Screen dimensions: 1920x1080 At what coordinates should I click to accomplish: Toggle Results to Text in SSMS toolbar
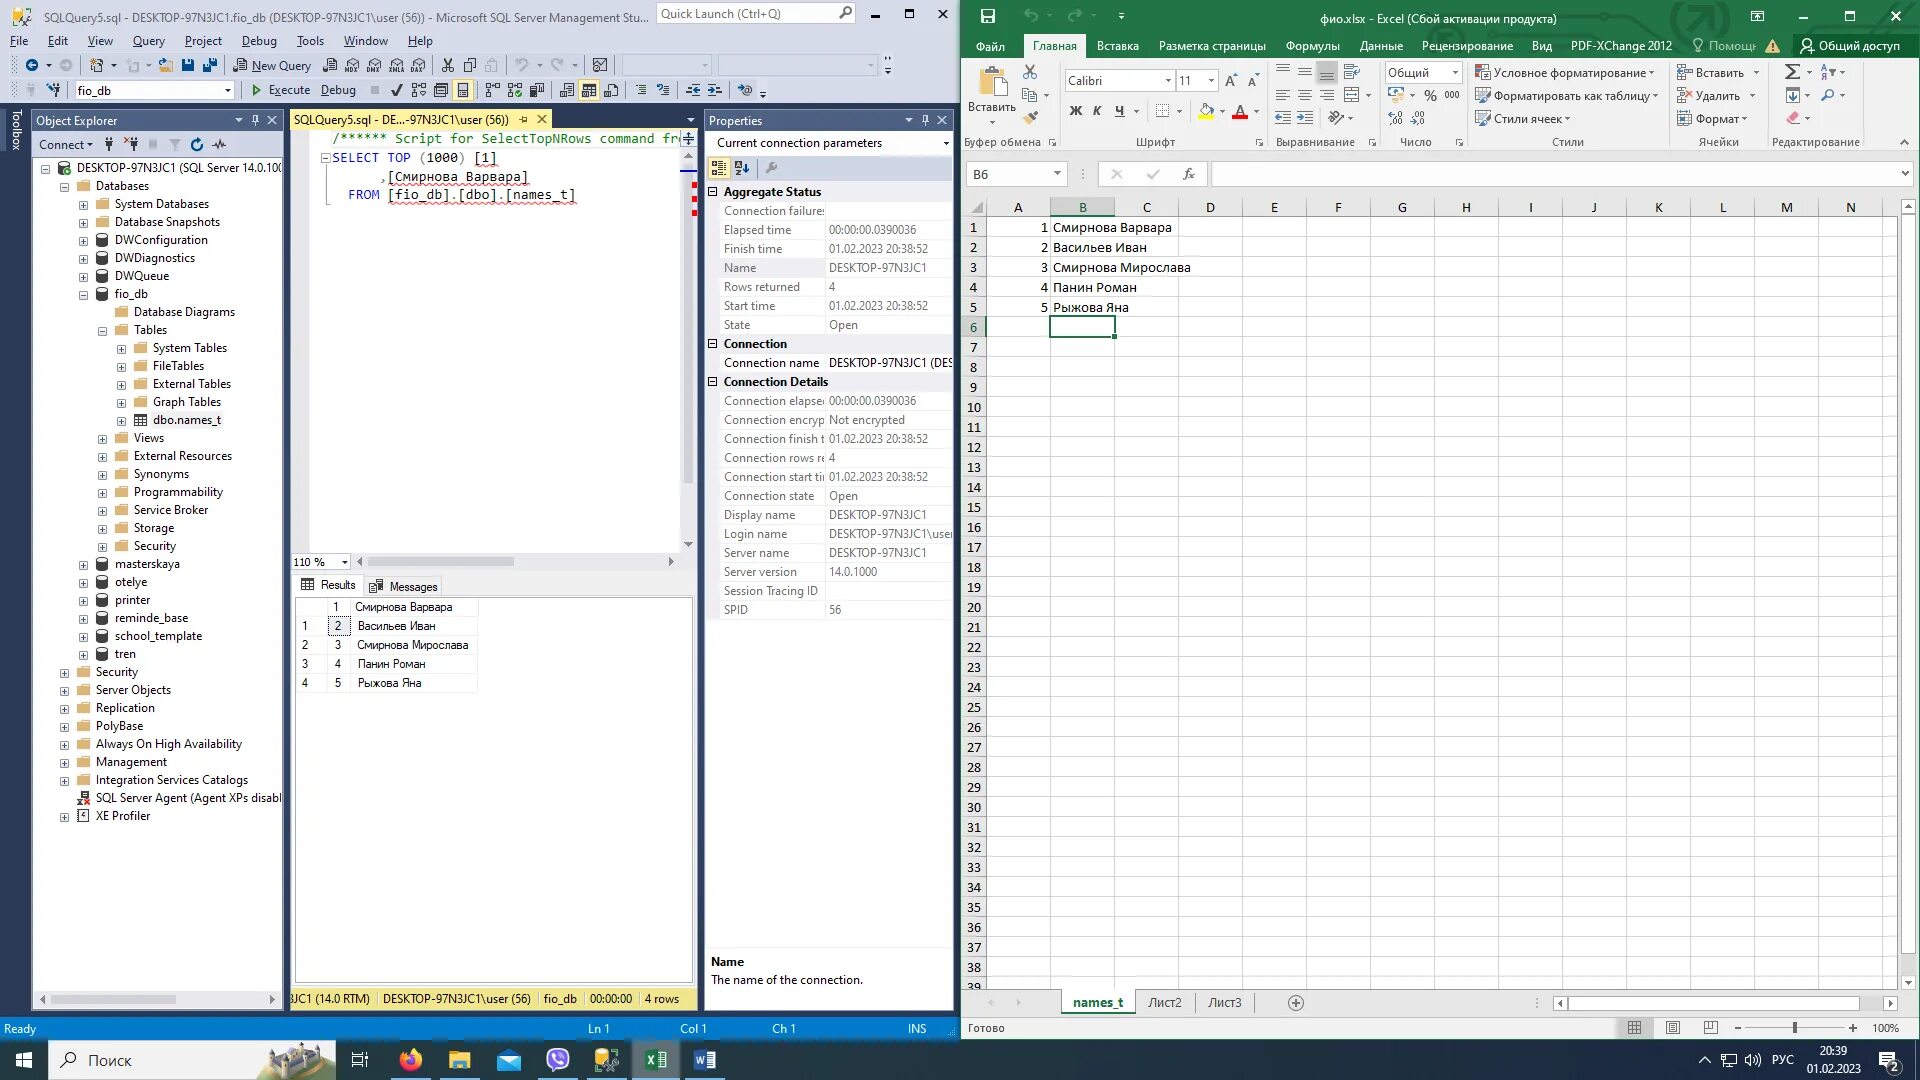(x=567, y=90)
